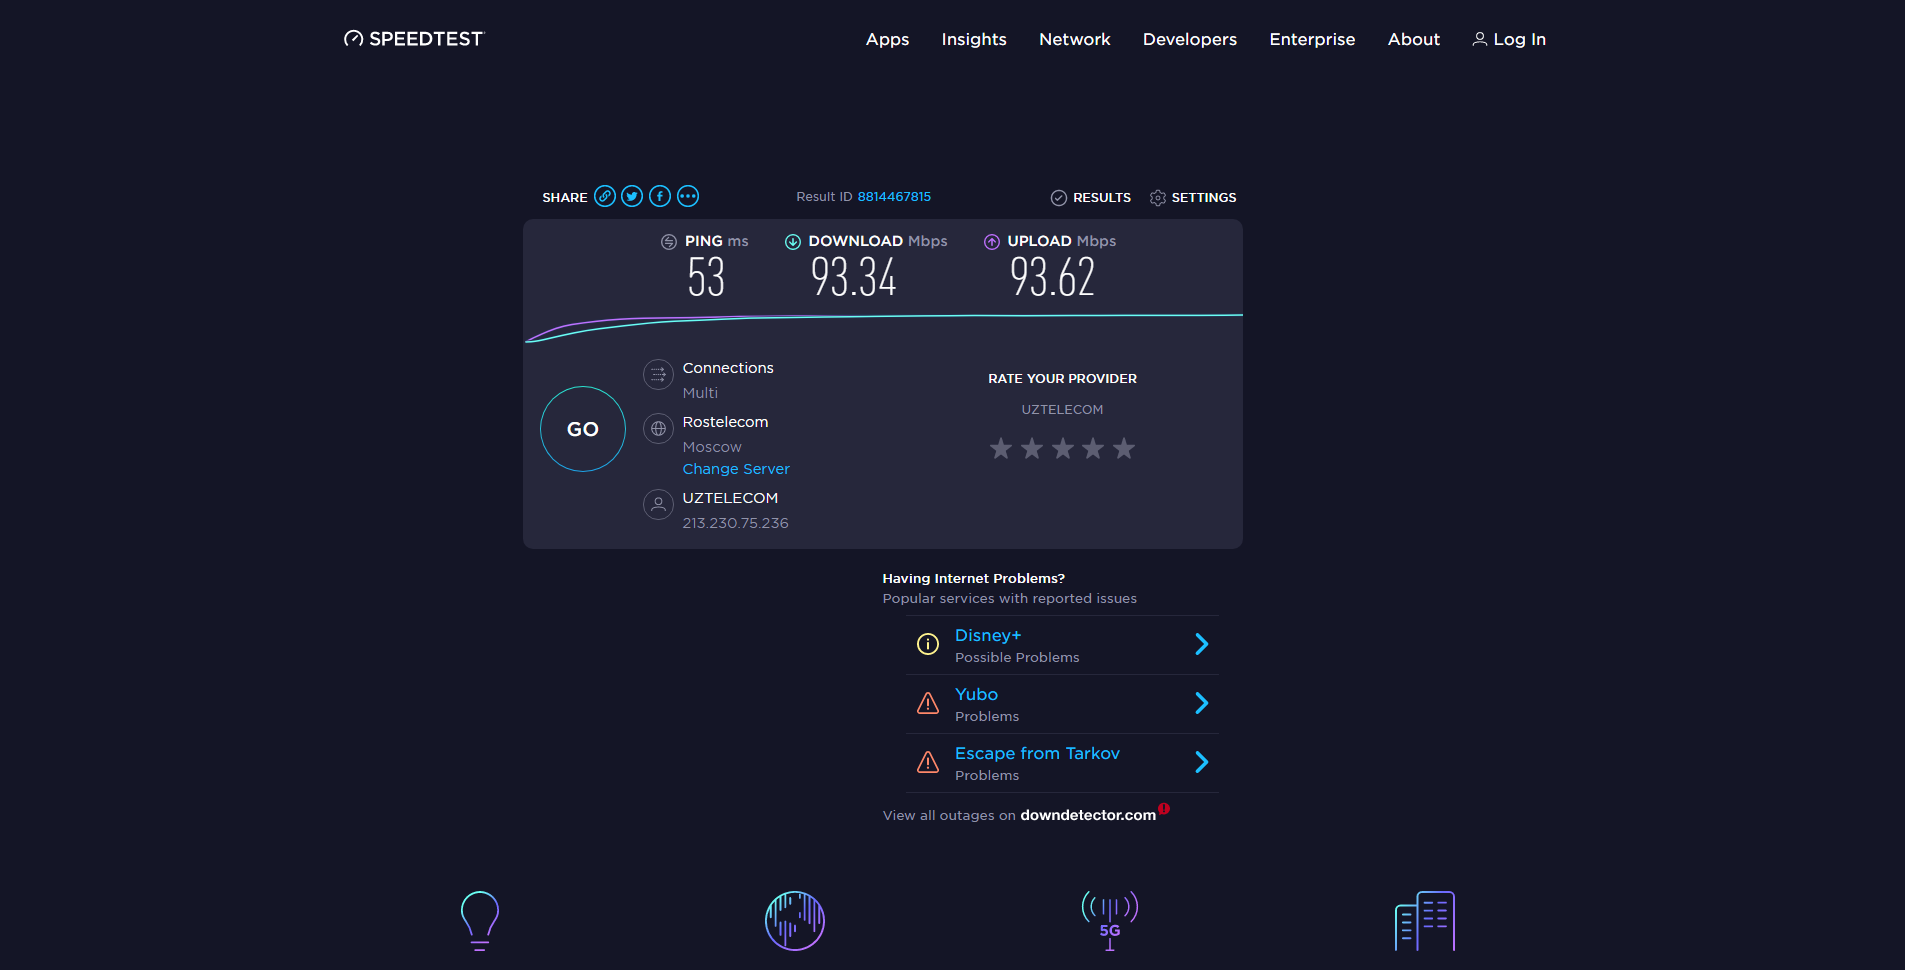1920x970 pixels.
Task: Click the lightbulb icon at bottom
Action: click(480, 920)
